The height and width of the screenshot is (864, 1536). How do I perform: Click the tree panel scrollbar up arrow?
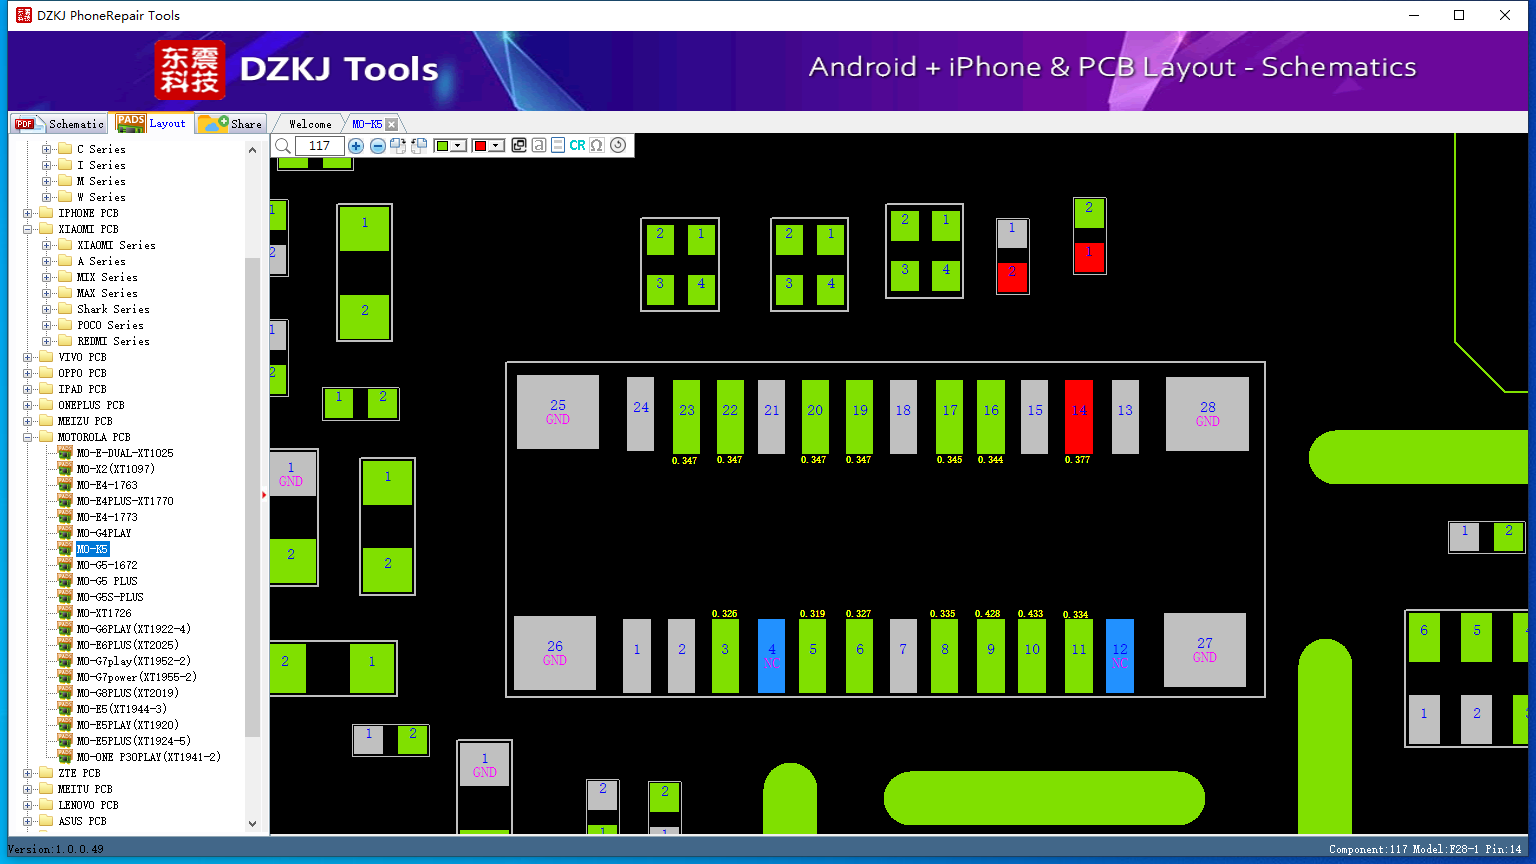click(252, 150)
